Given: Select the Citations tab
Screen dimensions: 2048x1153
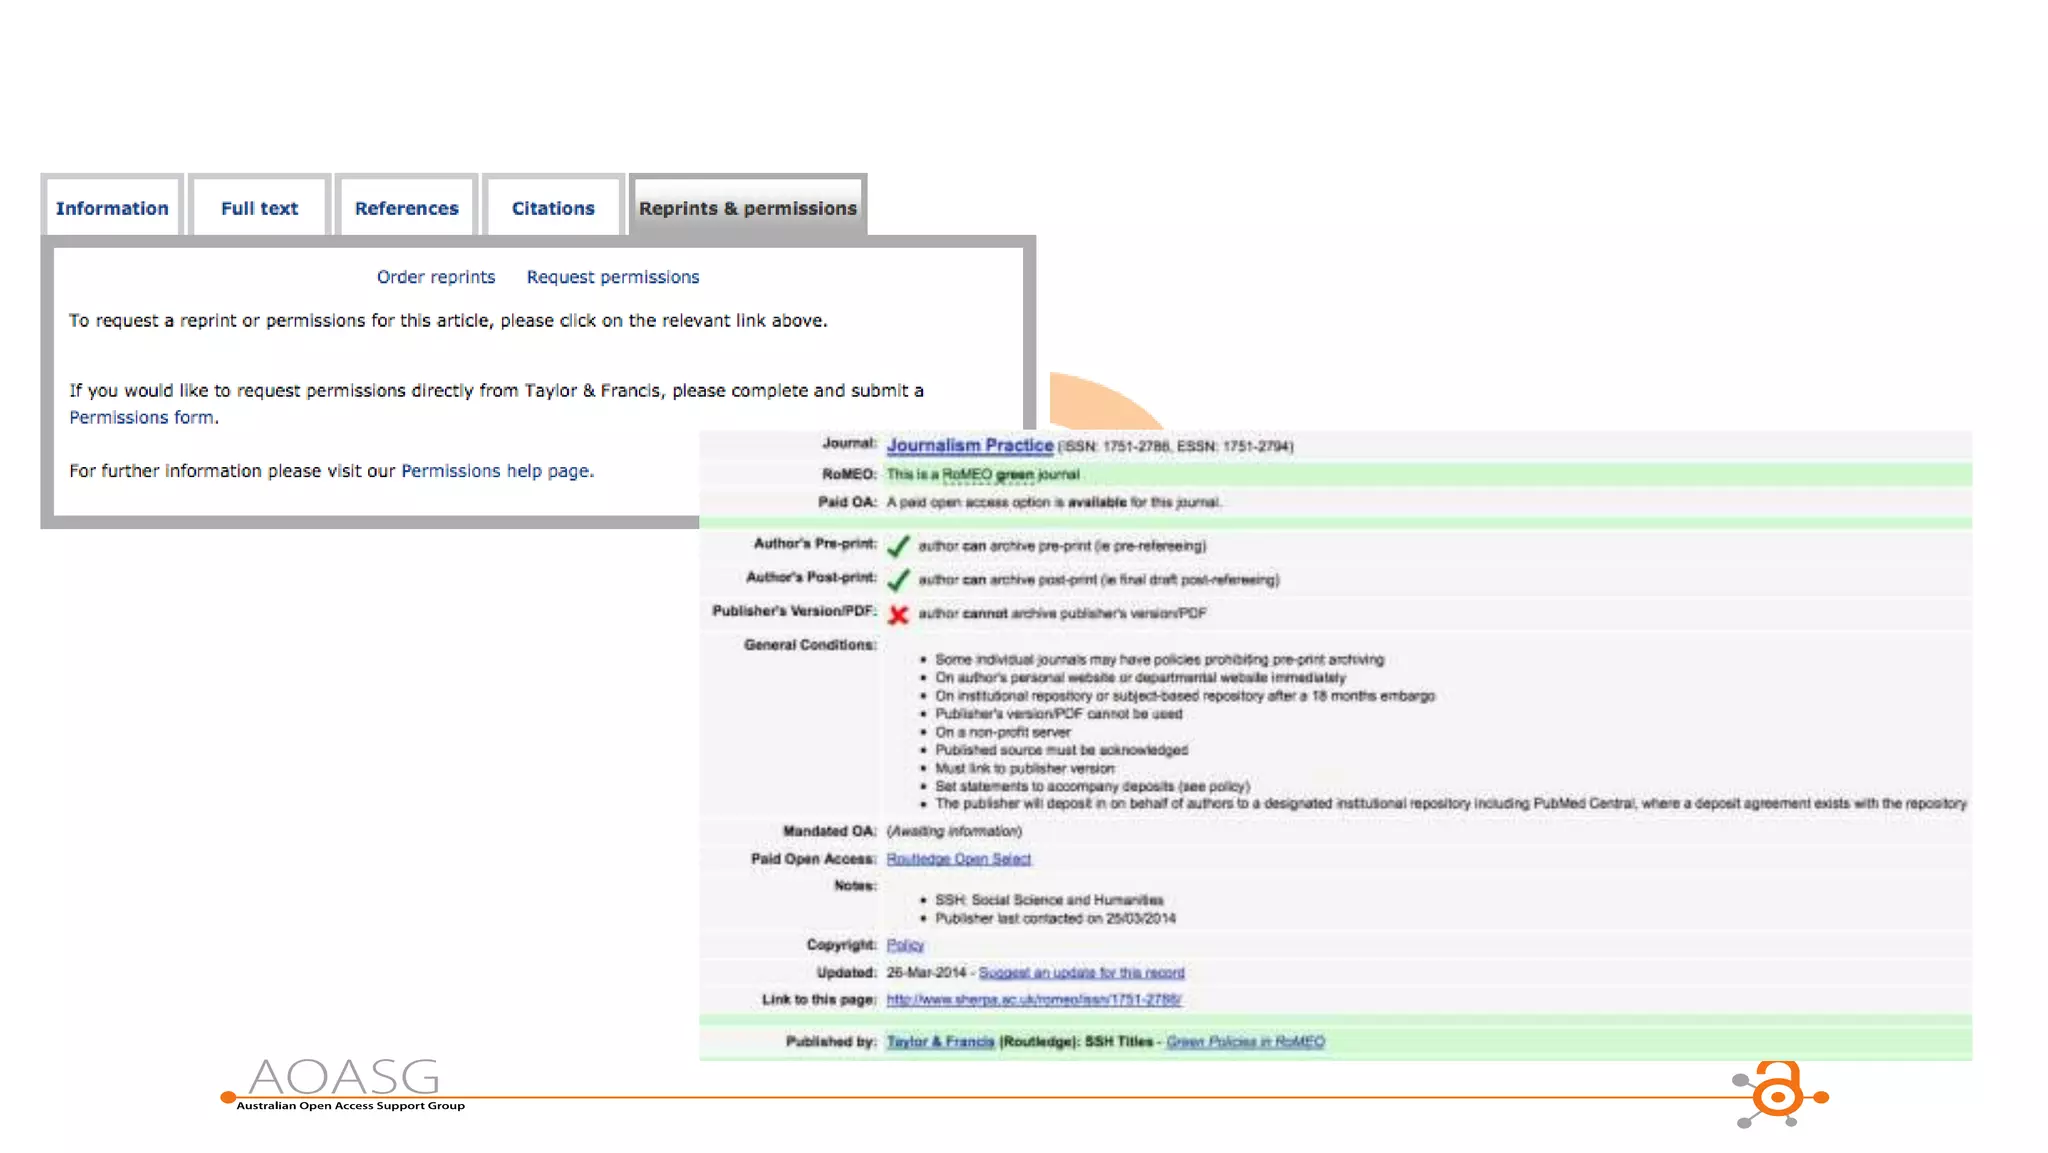Looking at the screenshot, I should 553,208.
